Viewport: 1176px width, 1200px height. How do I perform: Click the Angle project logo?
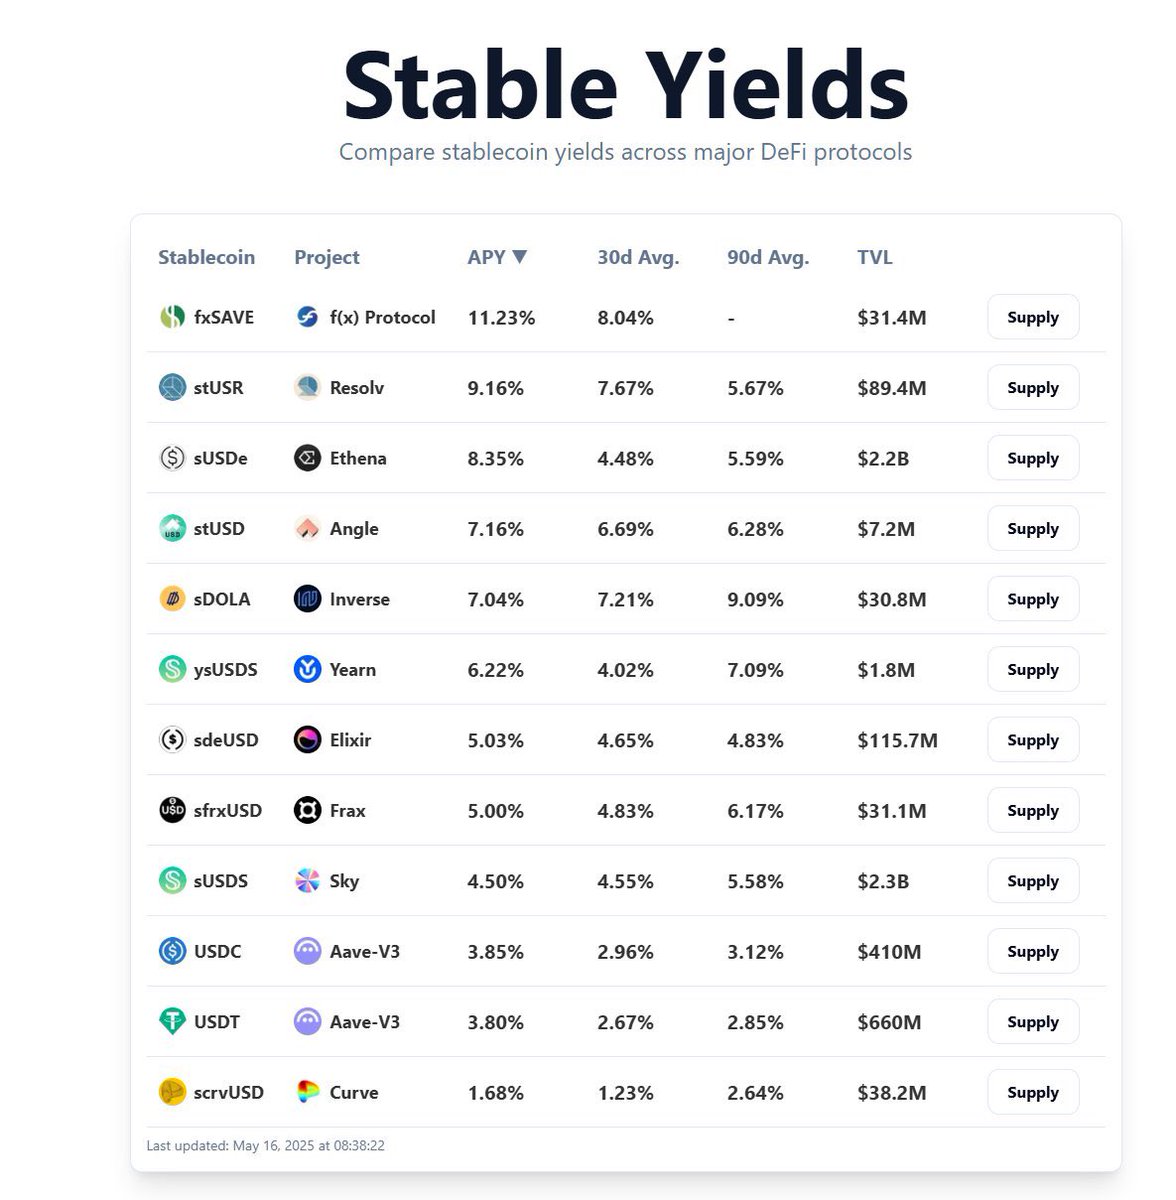307,529
